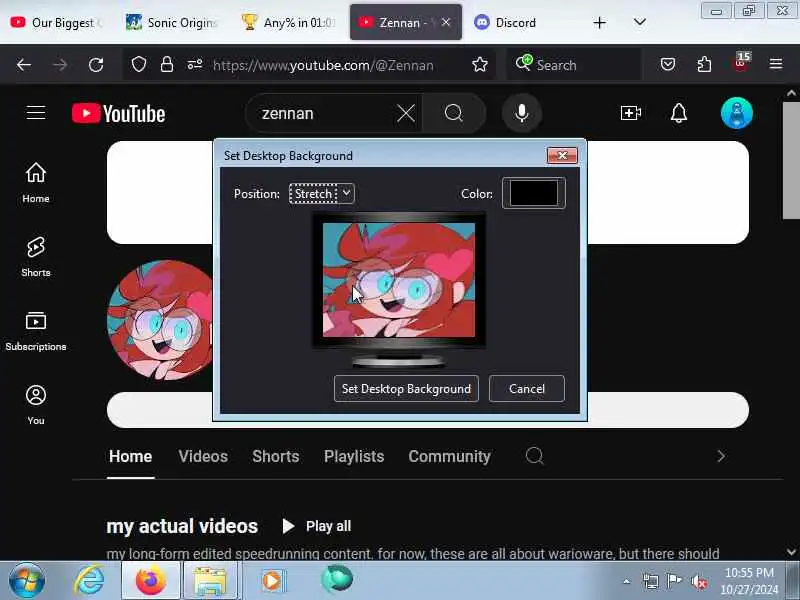Bookmark this page with the star icon
Screen dimensions: 800x600
(x=480, y=64)
